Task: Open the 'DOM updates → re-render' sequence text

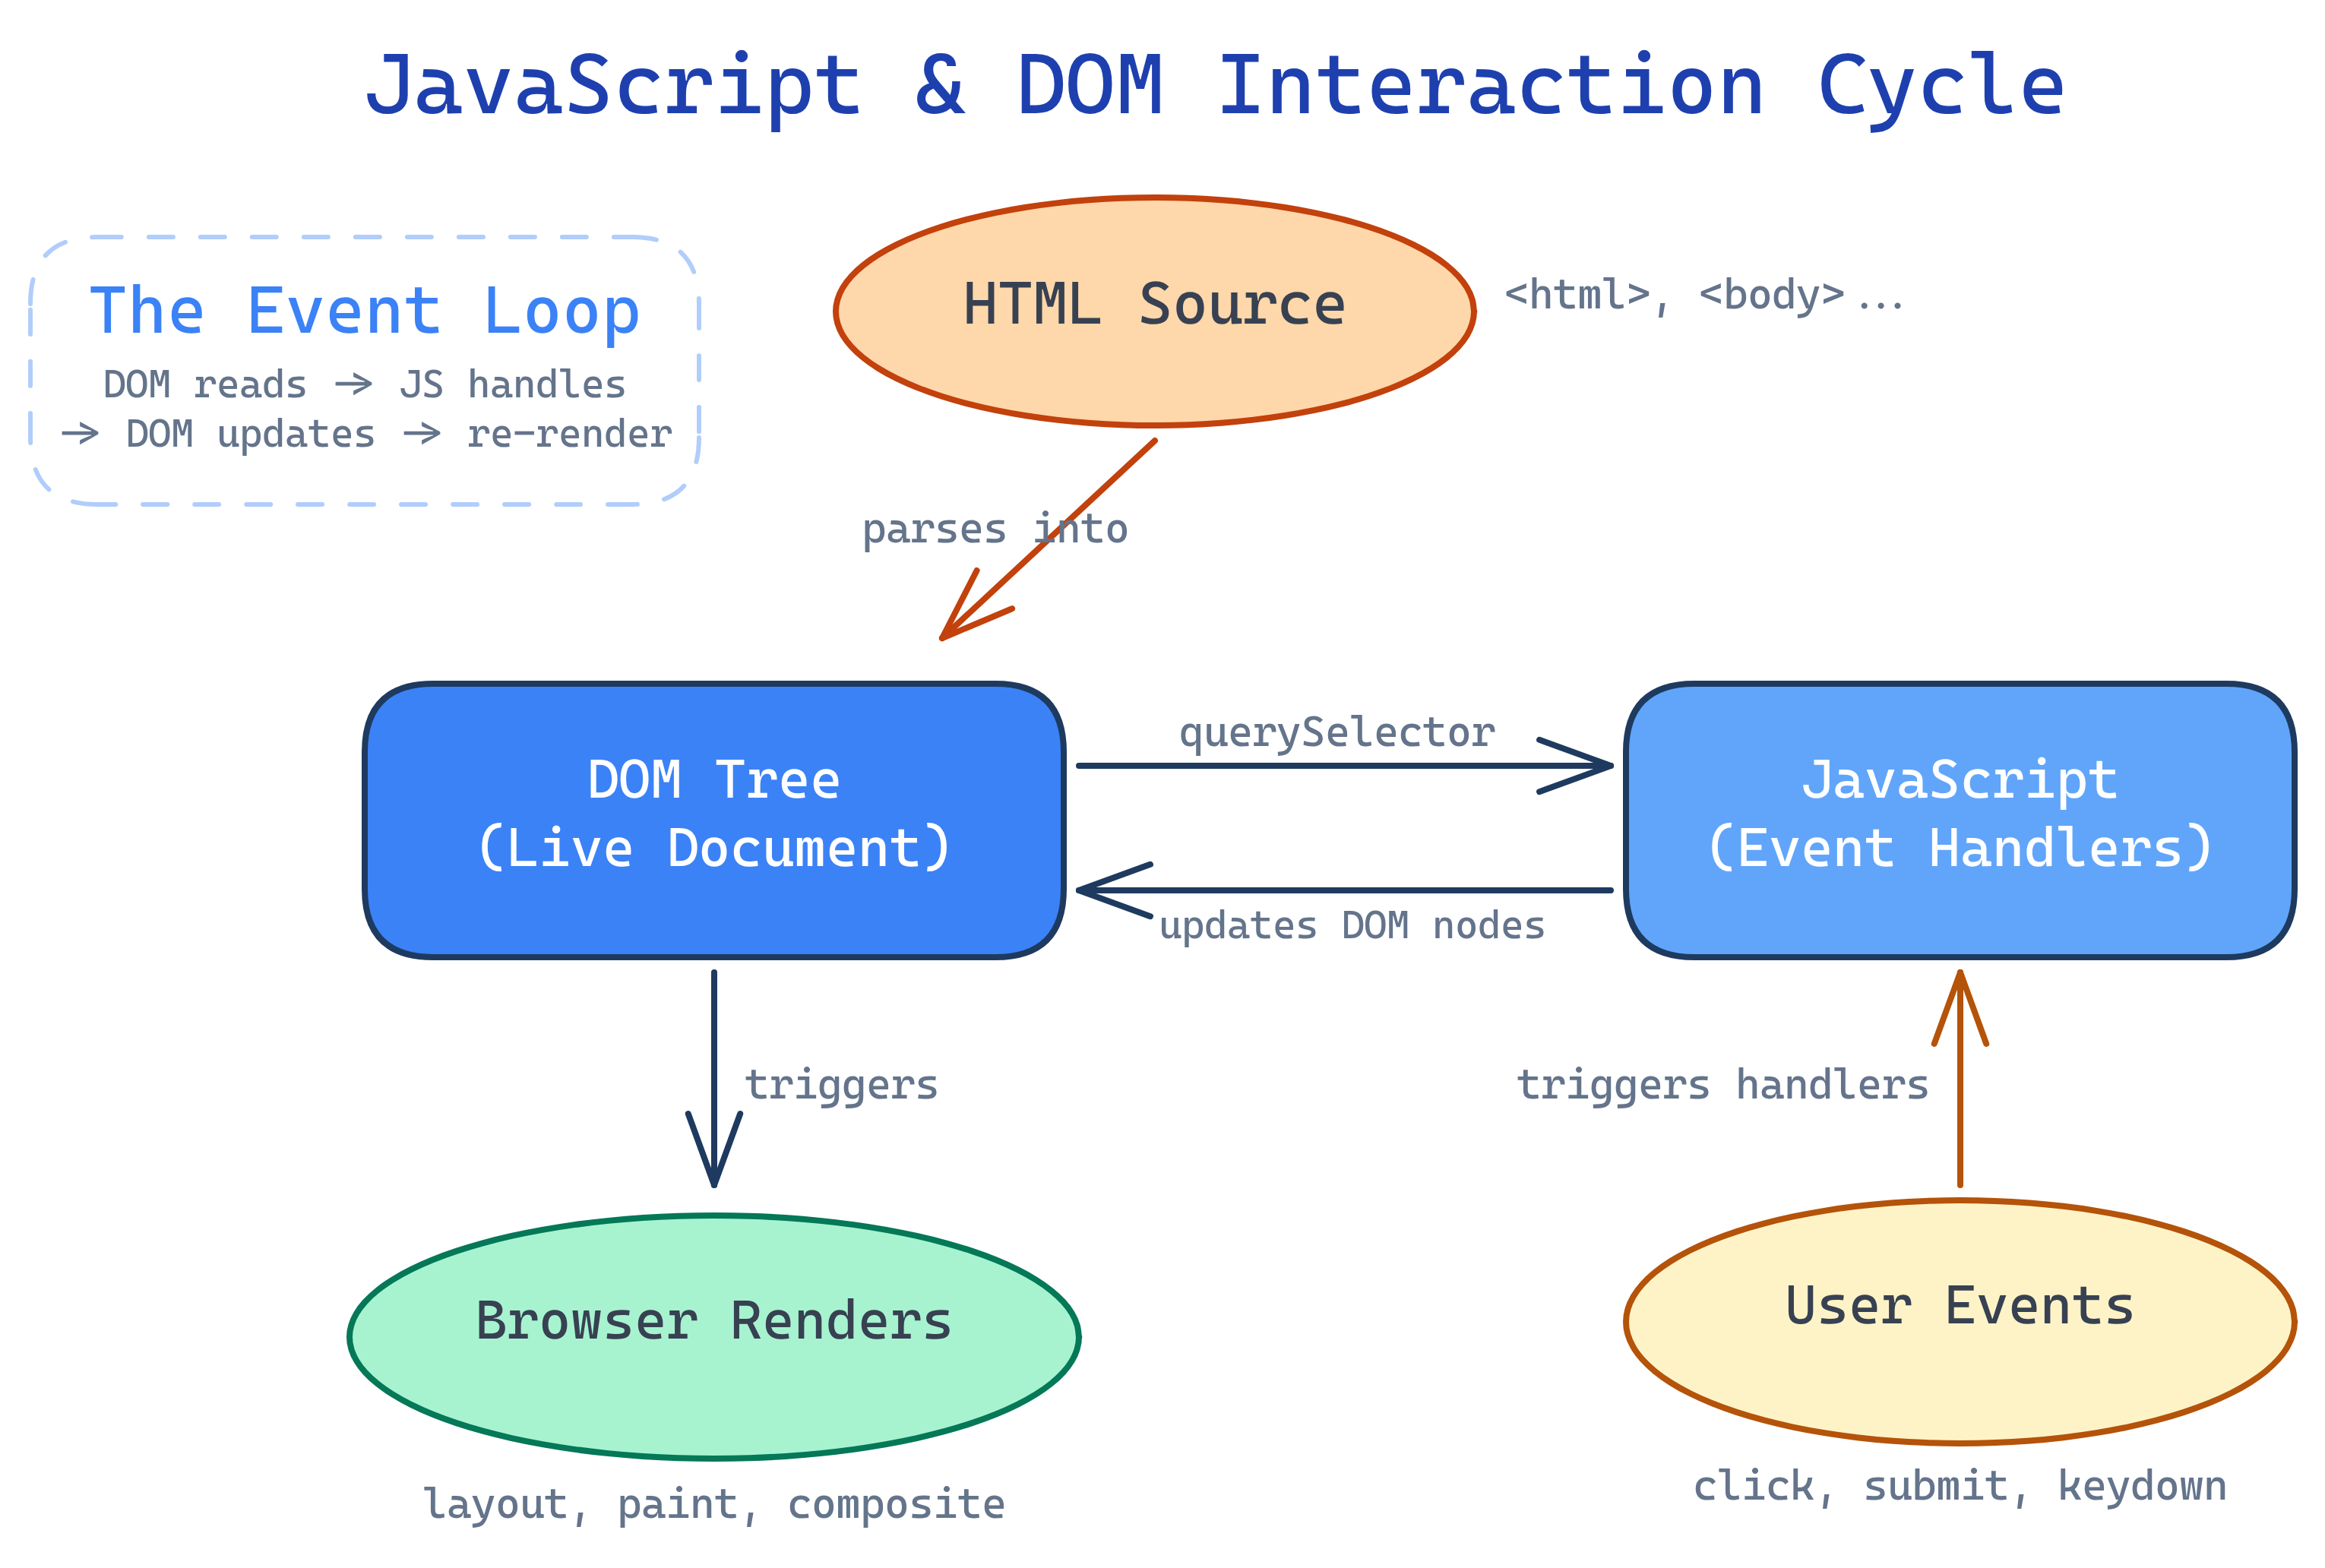Action: point(368,434)
